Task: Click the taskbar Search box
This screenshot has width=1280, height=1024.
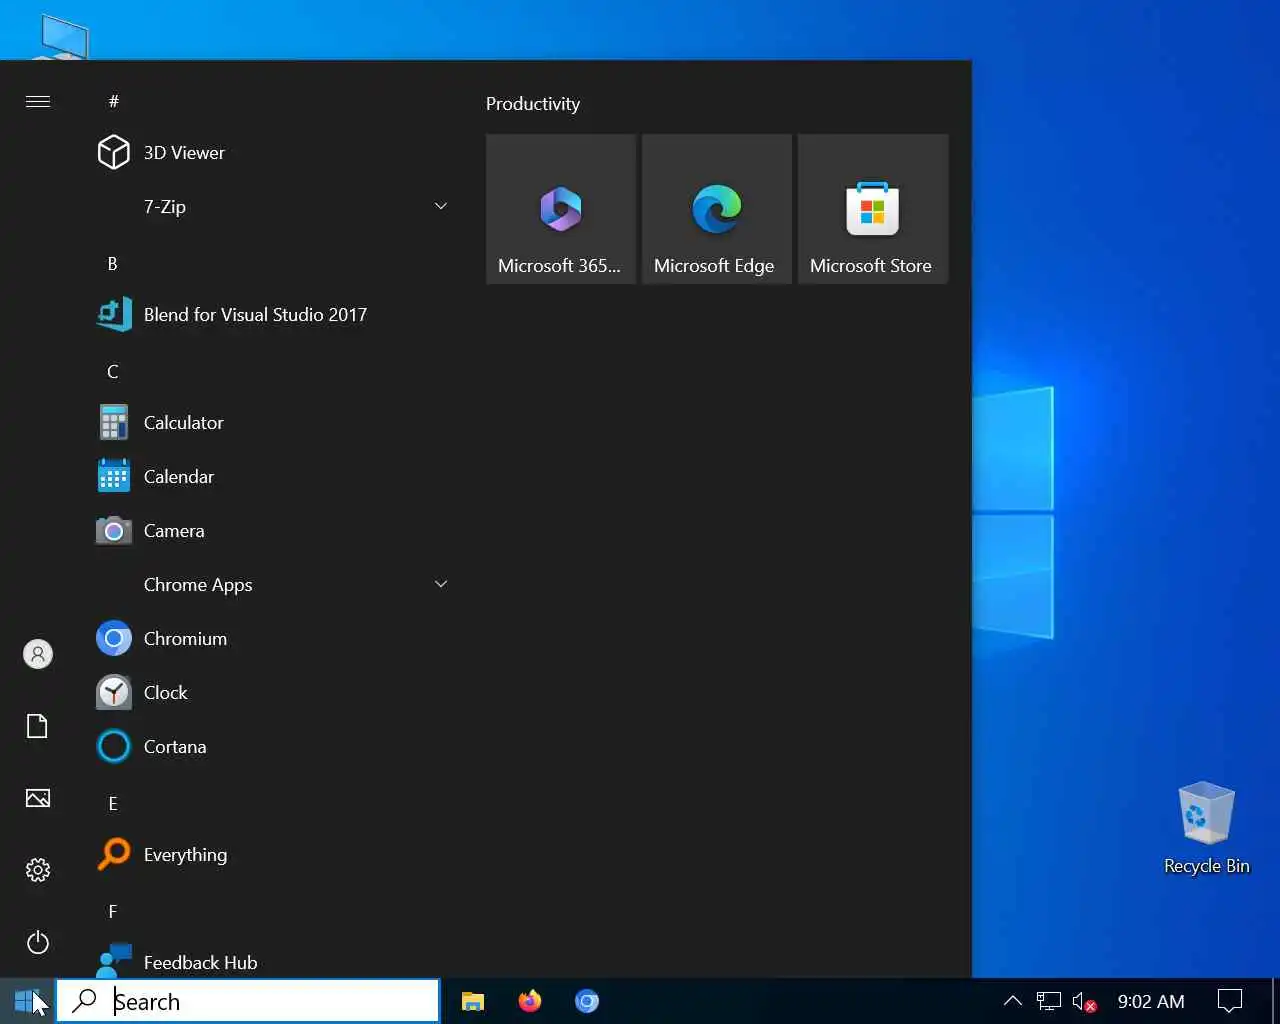Action: 248,1001
